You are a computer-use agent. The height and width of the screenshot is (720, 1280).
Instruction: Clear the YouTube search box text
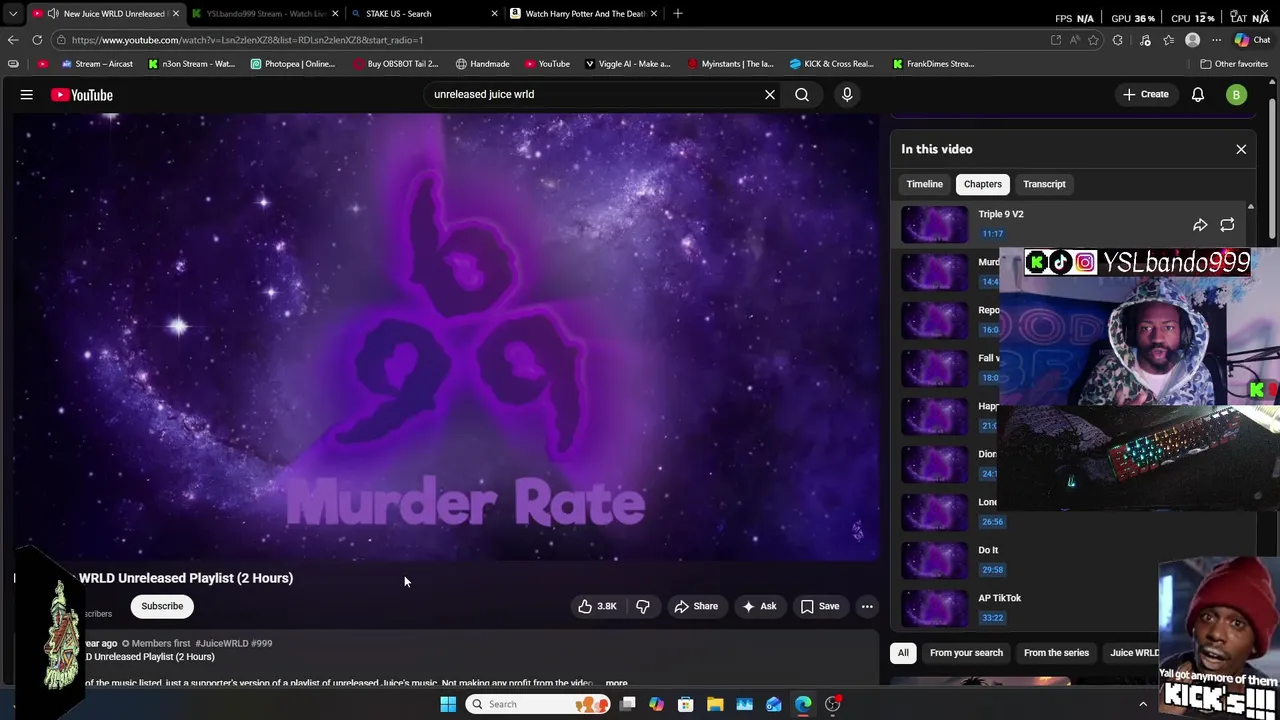pos(770,95)
